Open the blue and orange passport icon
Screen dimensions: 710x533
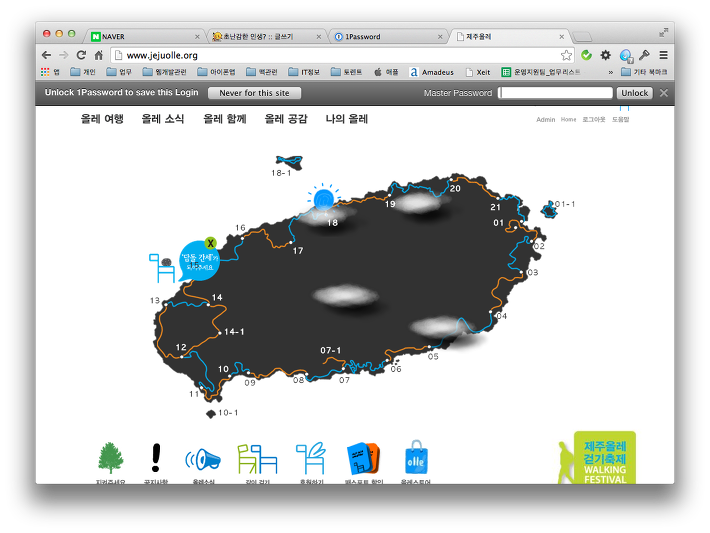(363, 458)
